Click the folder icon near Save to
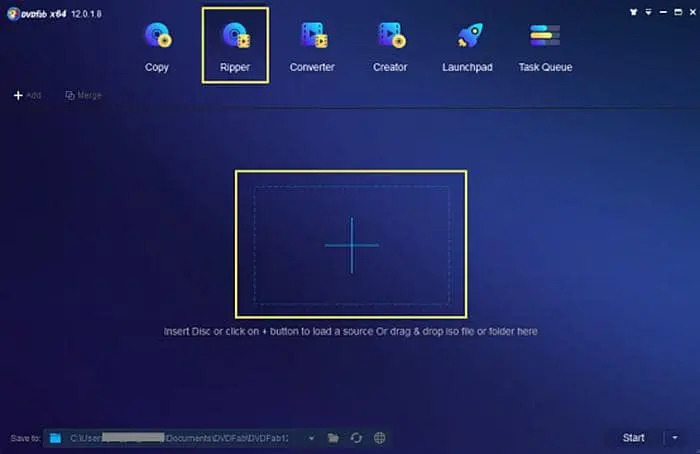The width and height of the screenshot is (700, 454). pyautogui.click(x=55, y=438)
